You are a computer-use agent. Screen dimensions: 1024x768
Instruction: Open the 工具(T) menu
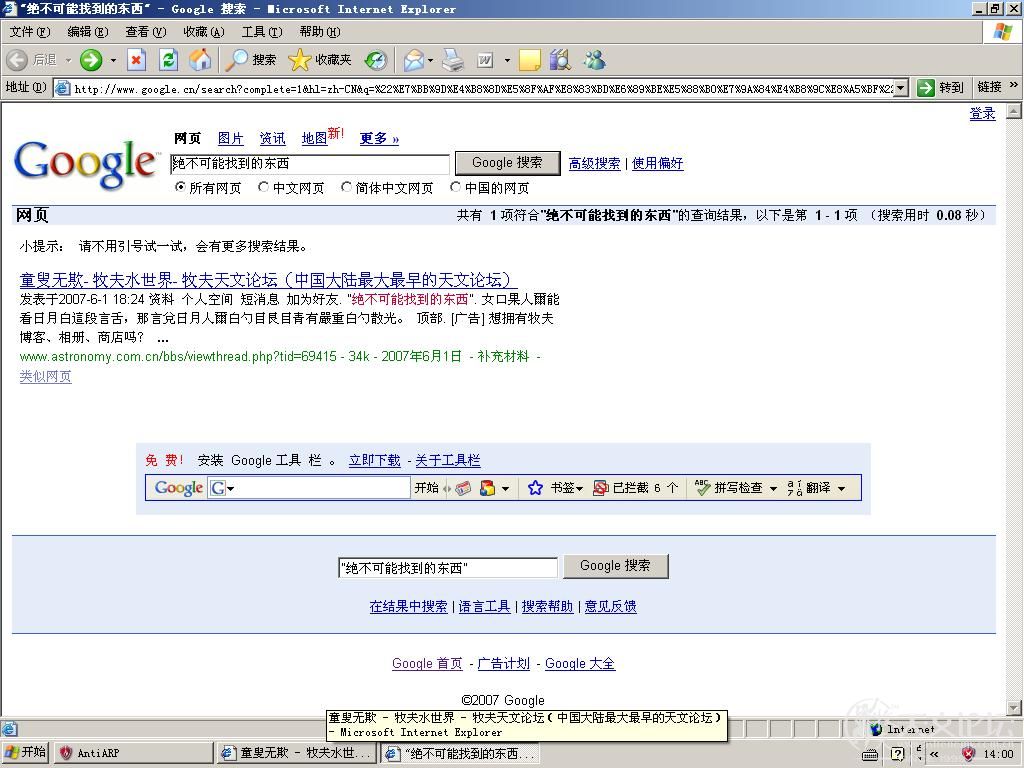point(262,31)
